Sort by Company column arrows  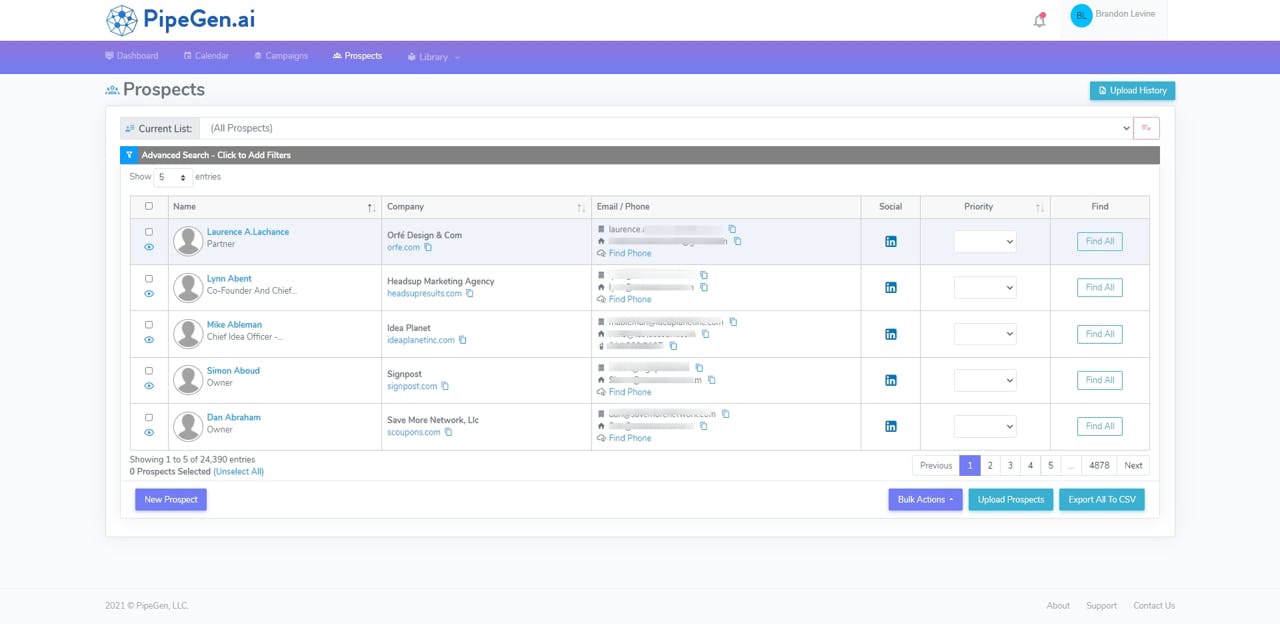tap(581, 207)
